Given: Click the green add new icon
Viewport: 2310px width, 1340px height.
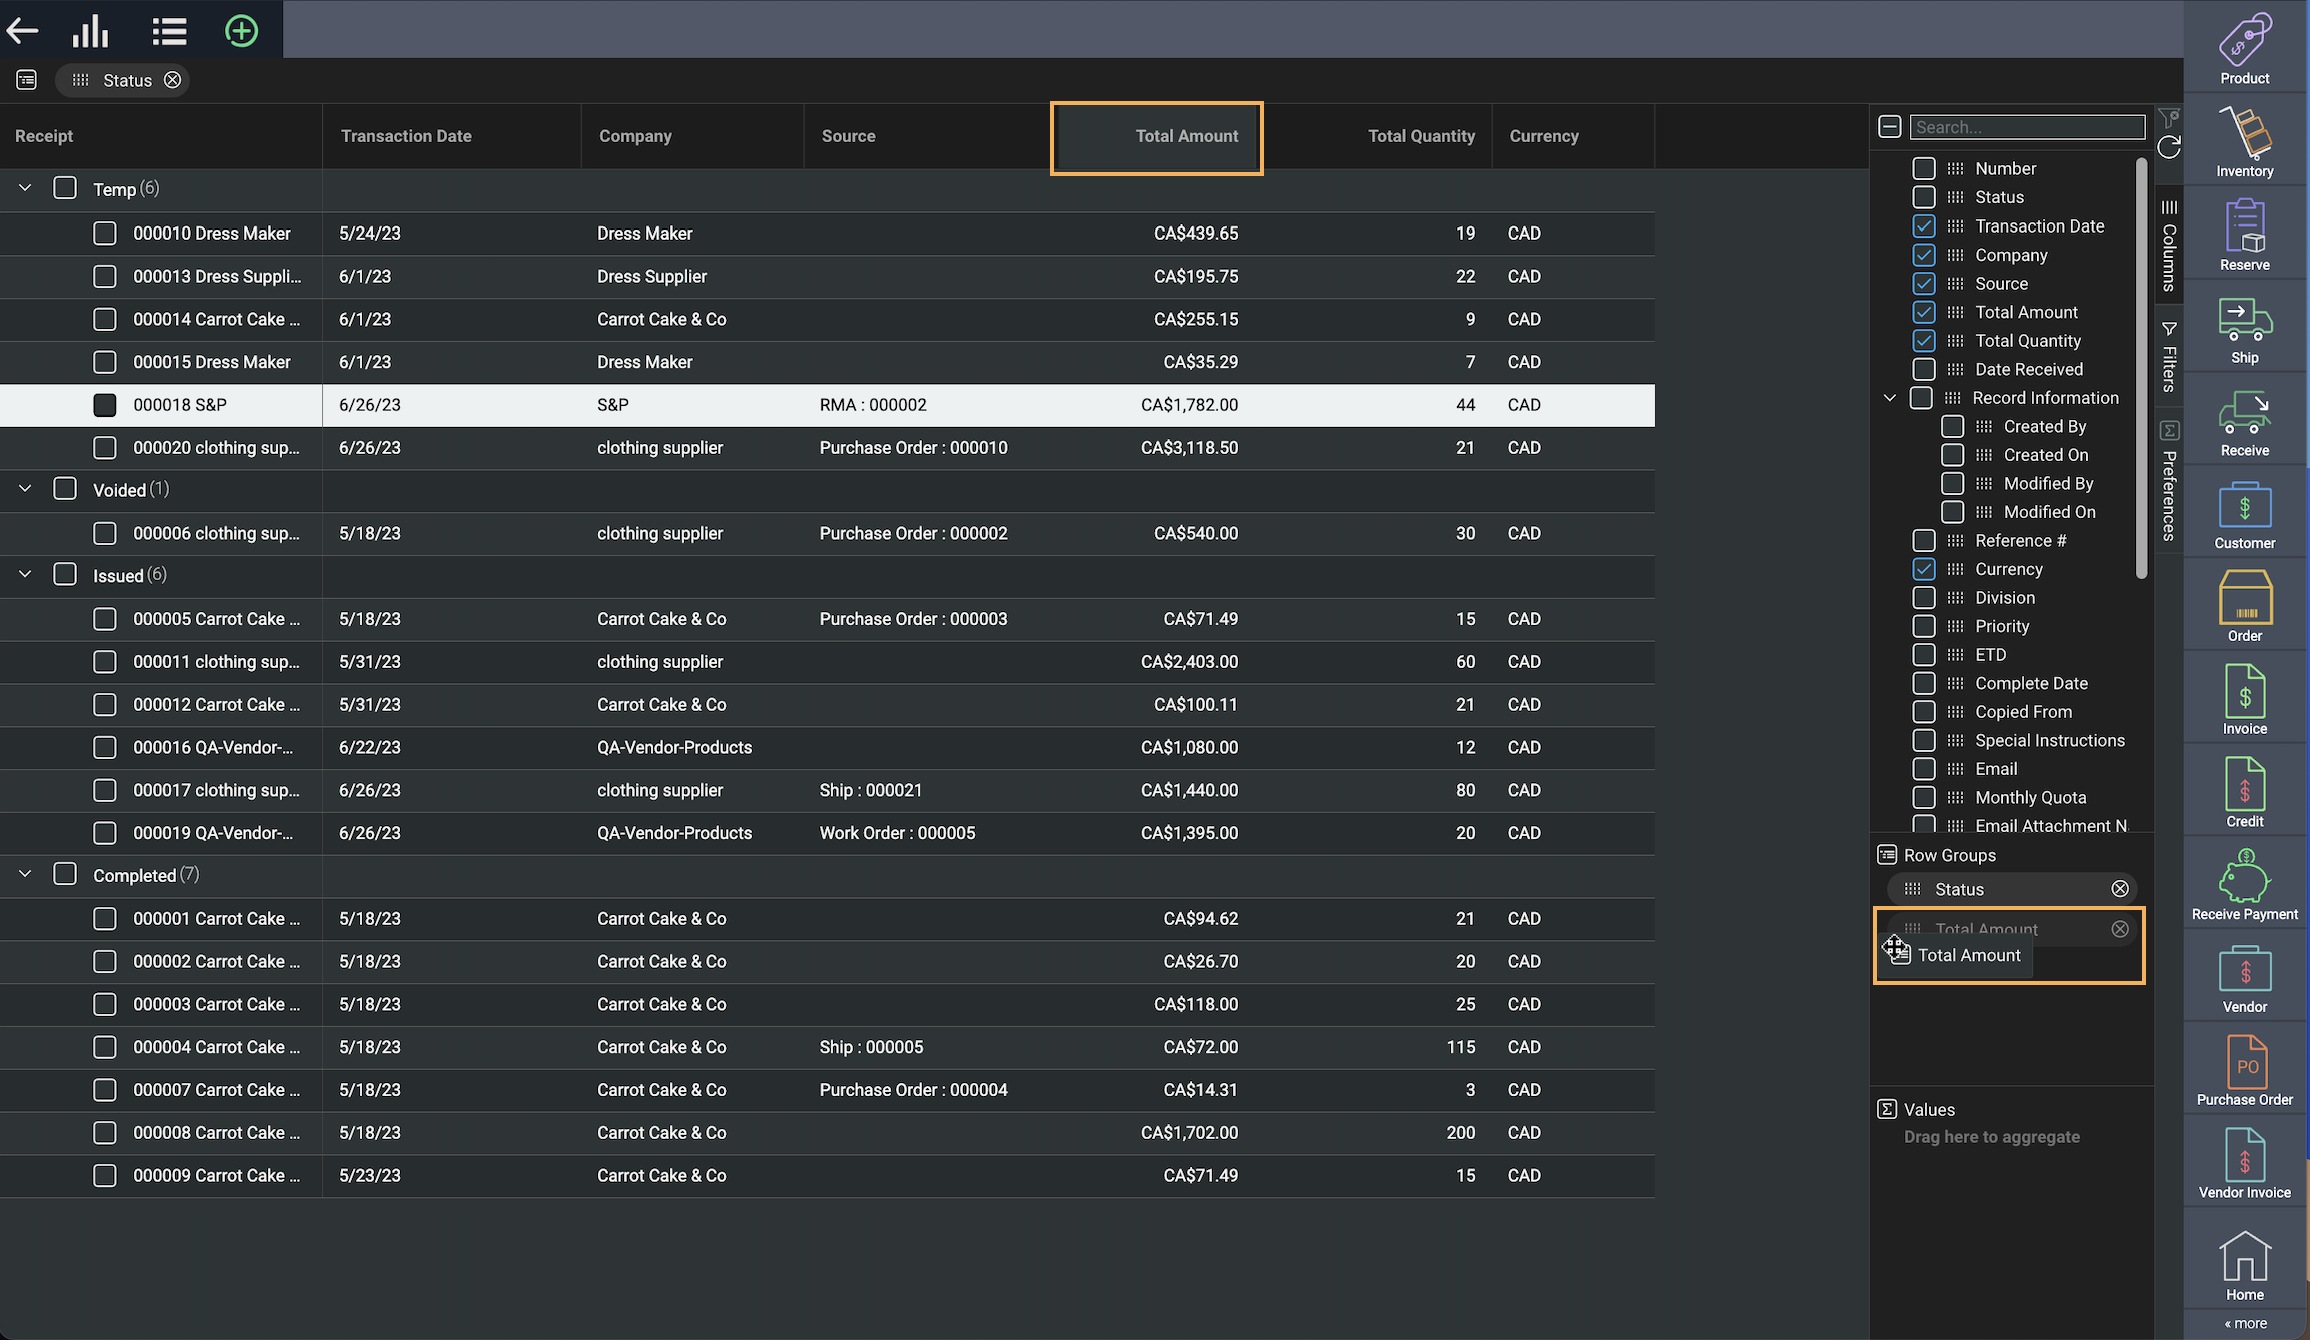Looking at the screenshot, I should click(241, 31).
